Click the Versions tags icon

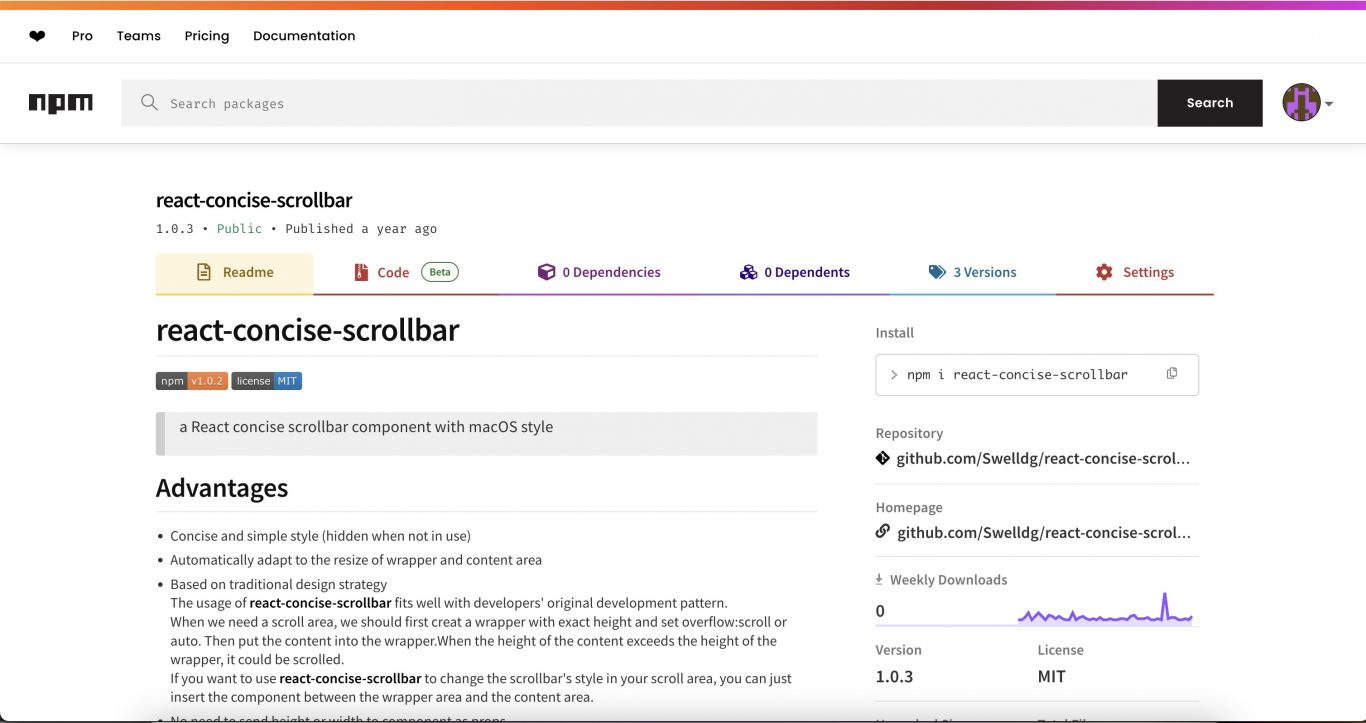click(937, 272)
